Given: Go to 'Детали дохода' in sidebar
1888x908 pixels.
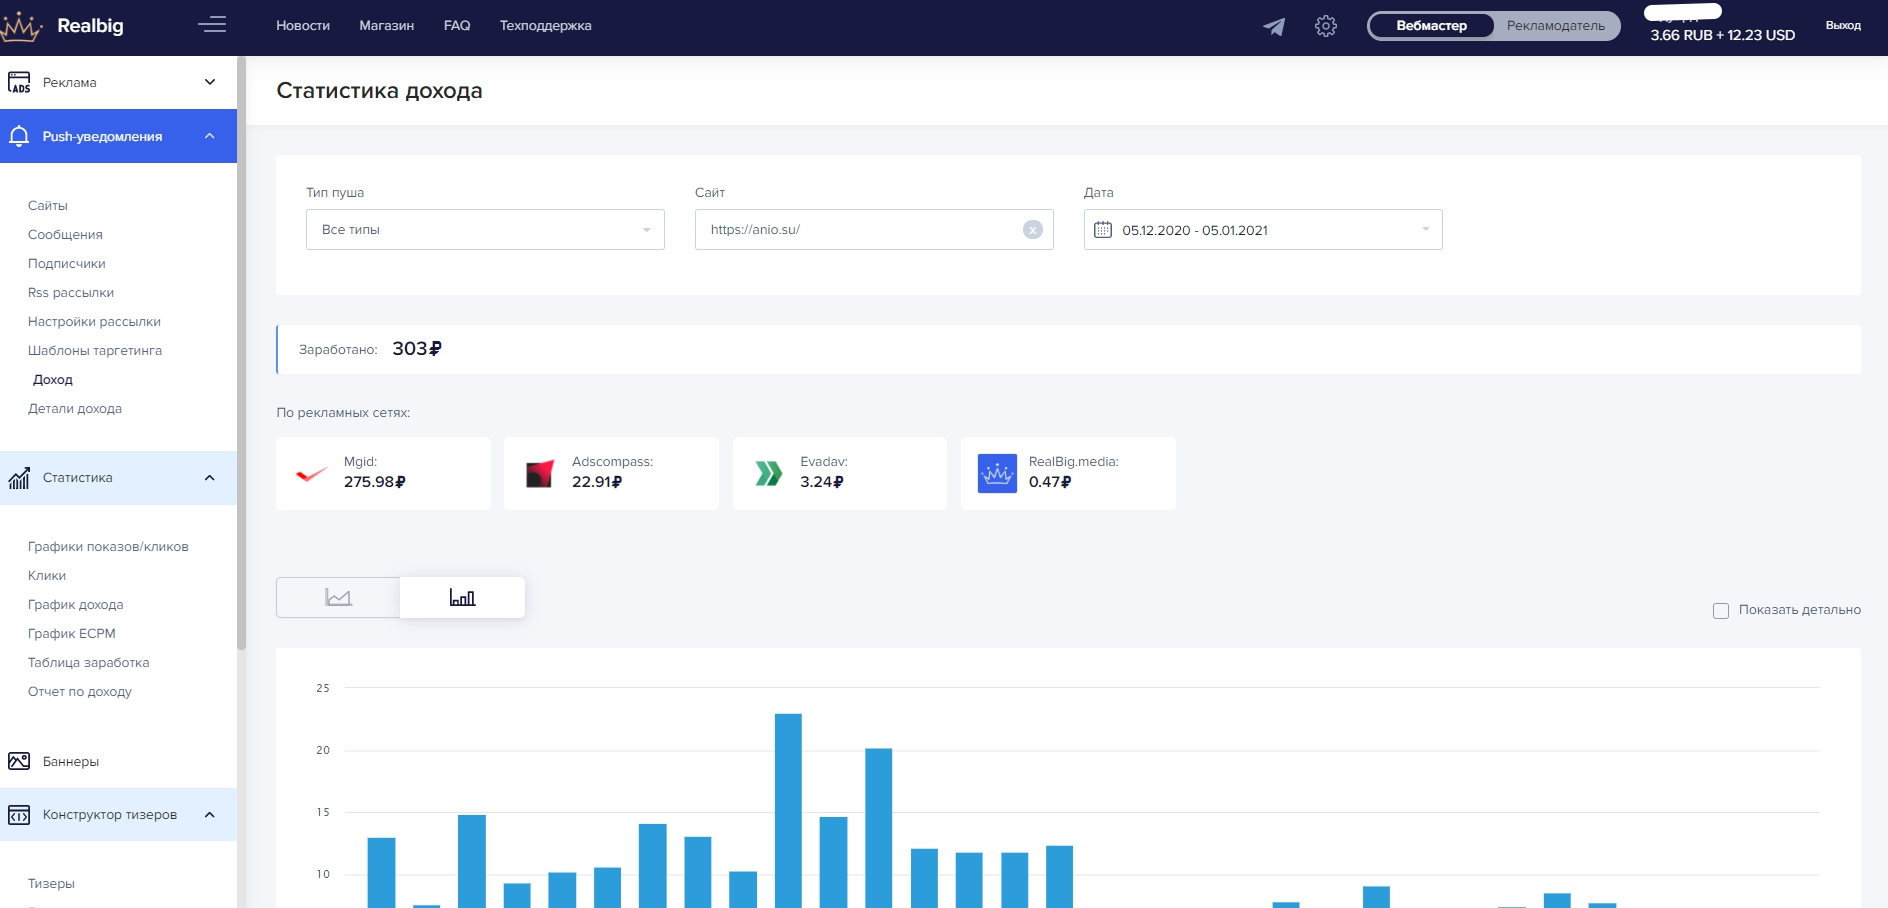Looking at the screenshot, I should (75, 409).
